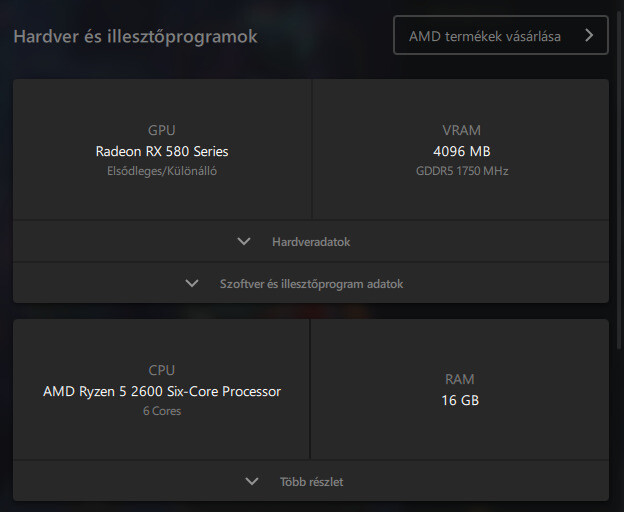
Task: Click the VRAM label in the memory tile
Action: click(461, 131)
